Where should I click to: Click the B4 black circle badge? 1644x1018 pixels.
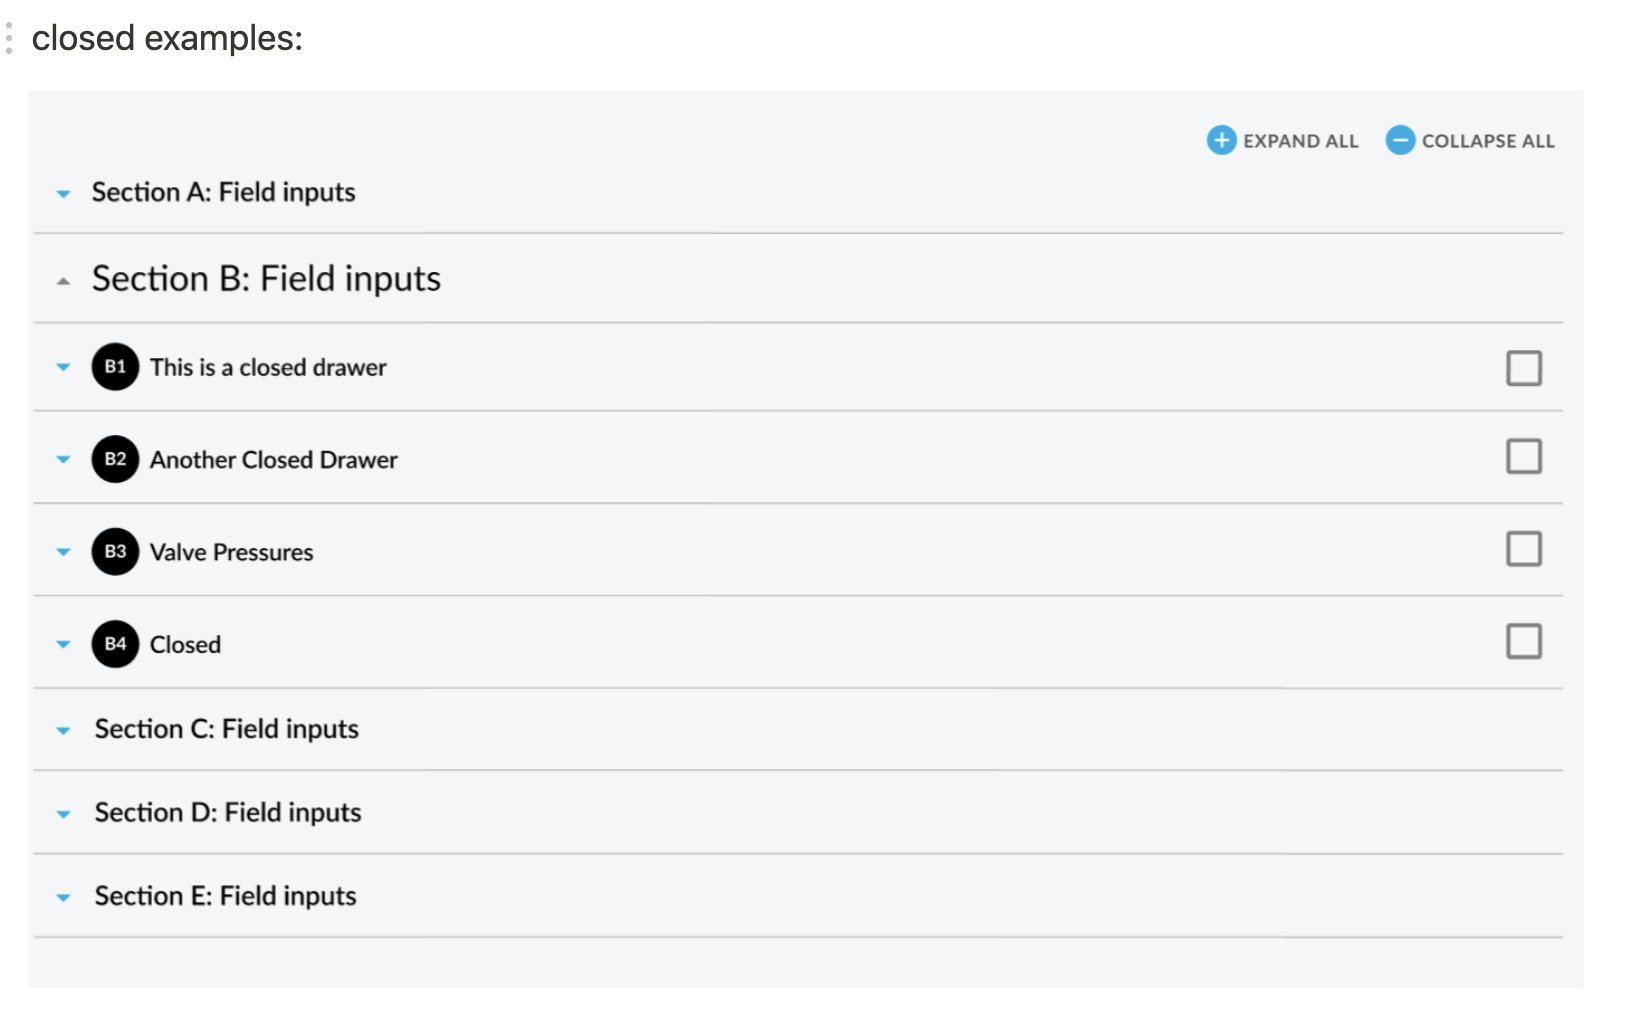pos(115,644)
